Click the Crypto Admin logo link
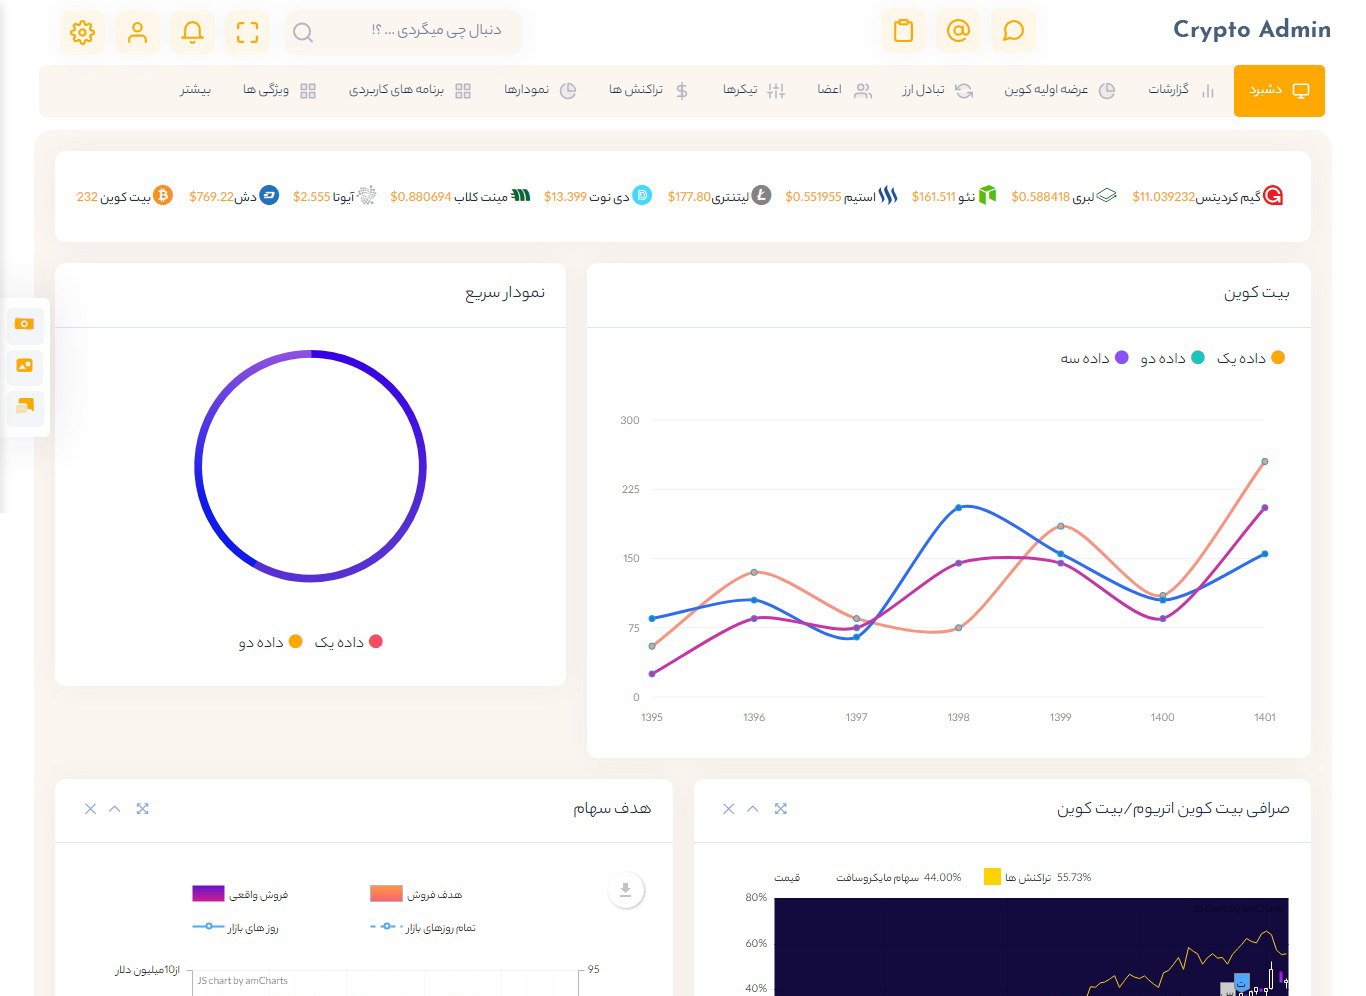The width and height of the screenshot is (1366, 996). [x=1251, y=30]
